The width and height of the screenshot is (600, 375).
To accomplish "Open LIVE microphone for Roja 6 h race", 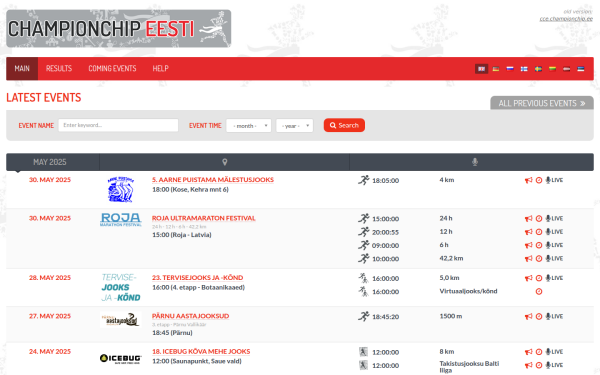I will [x=554, y=245].
